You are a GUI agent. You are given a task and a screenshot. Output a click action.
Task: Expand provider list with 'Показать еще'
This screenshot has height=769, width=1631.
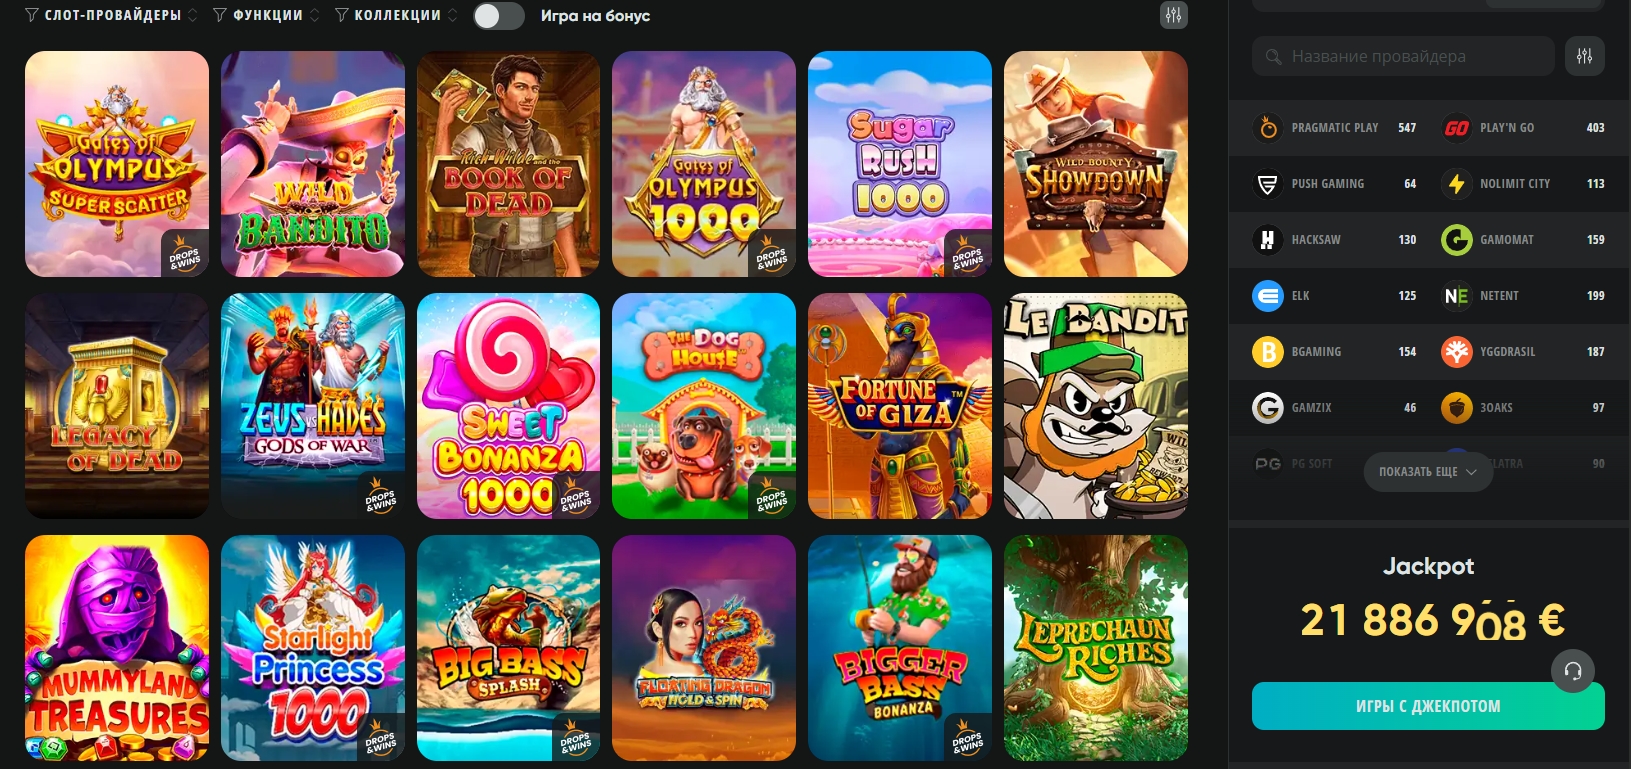[1428, 471]
